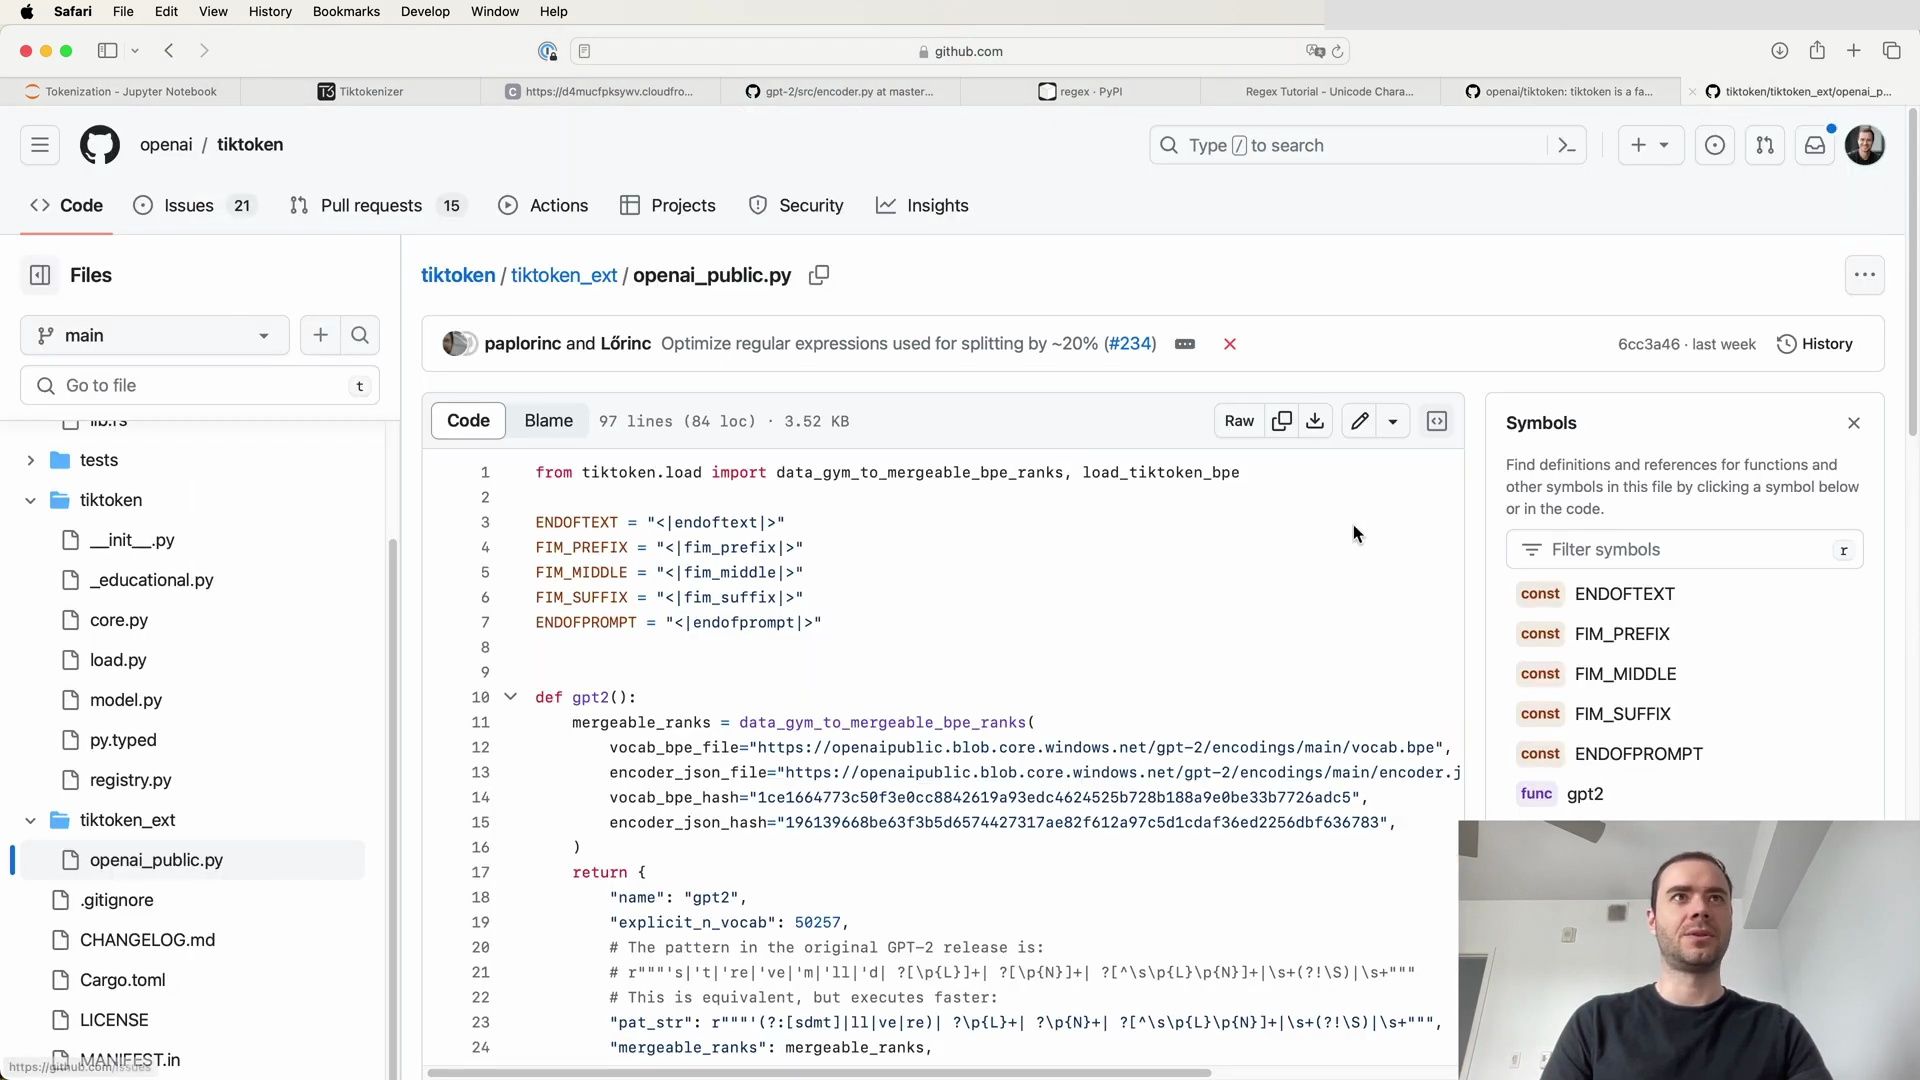Click the gpt2 function in Symbols
This screenshot has height=1080, width=1920.
click(1585, 793)
